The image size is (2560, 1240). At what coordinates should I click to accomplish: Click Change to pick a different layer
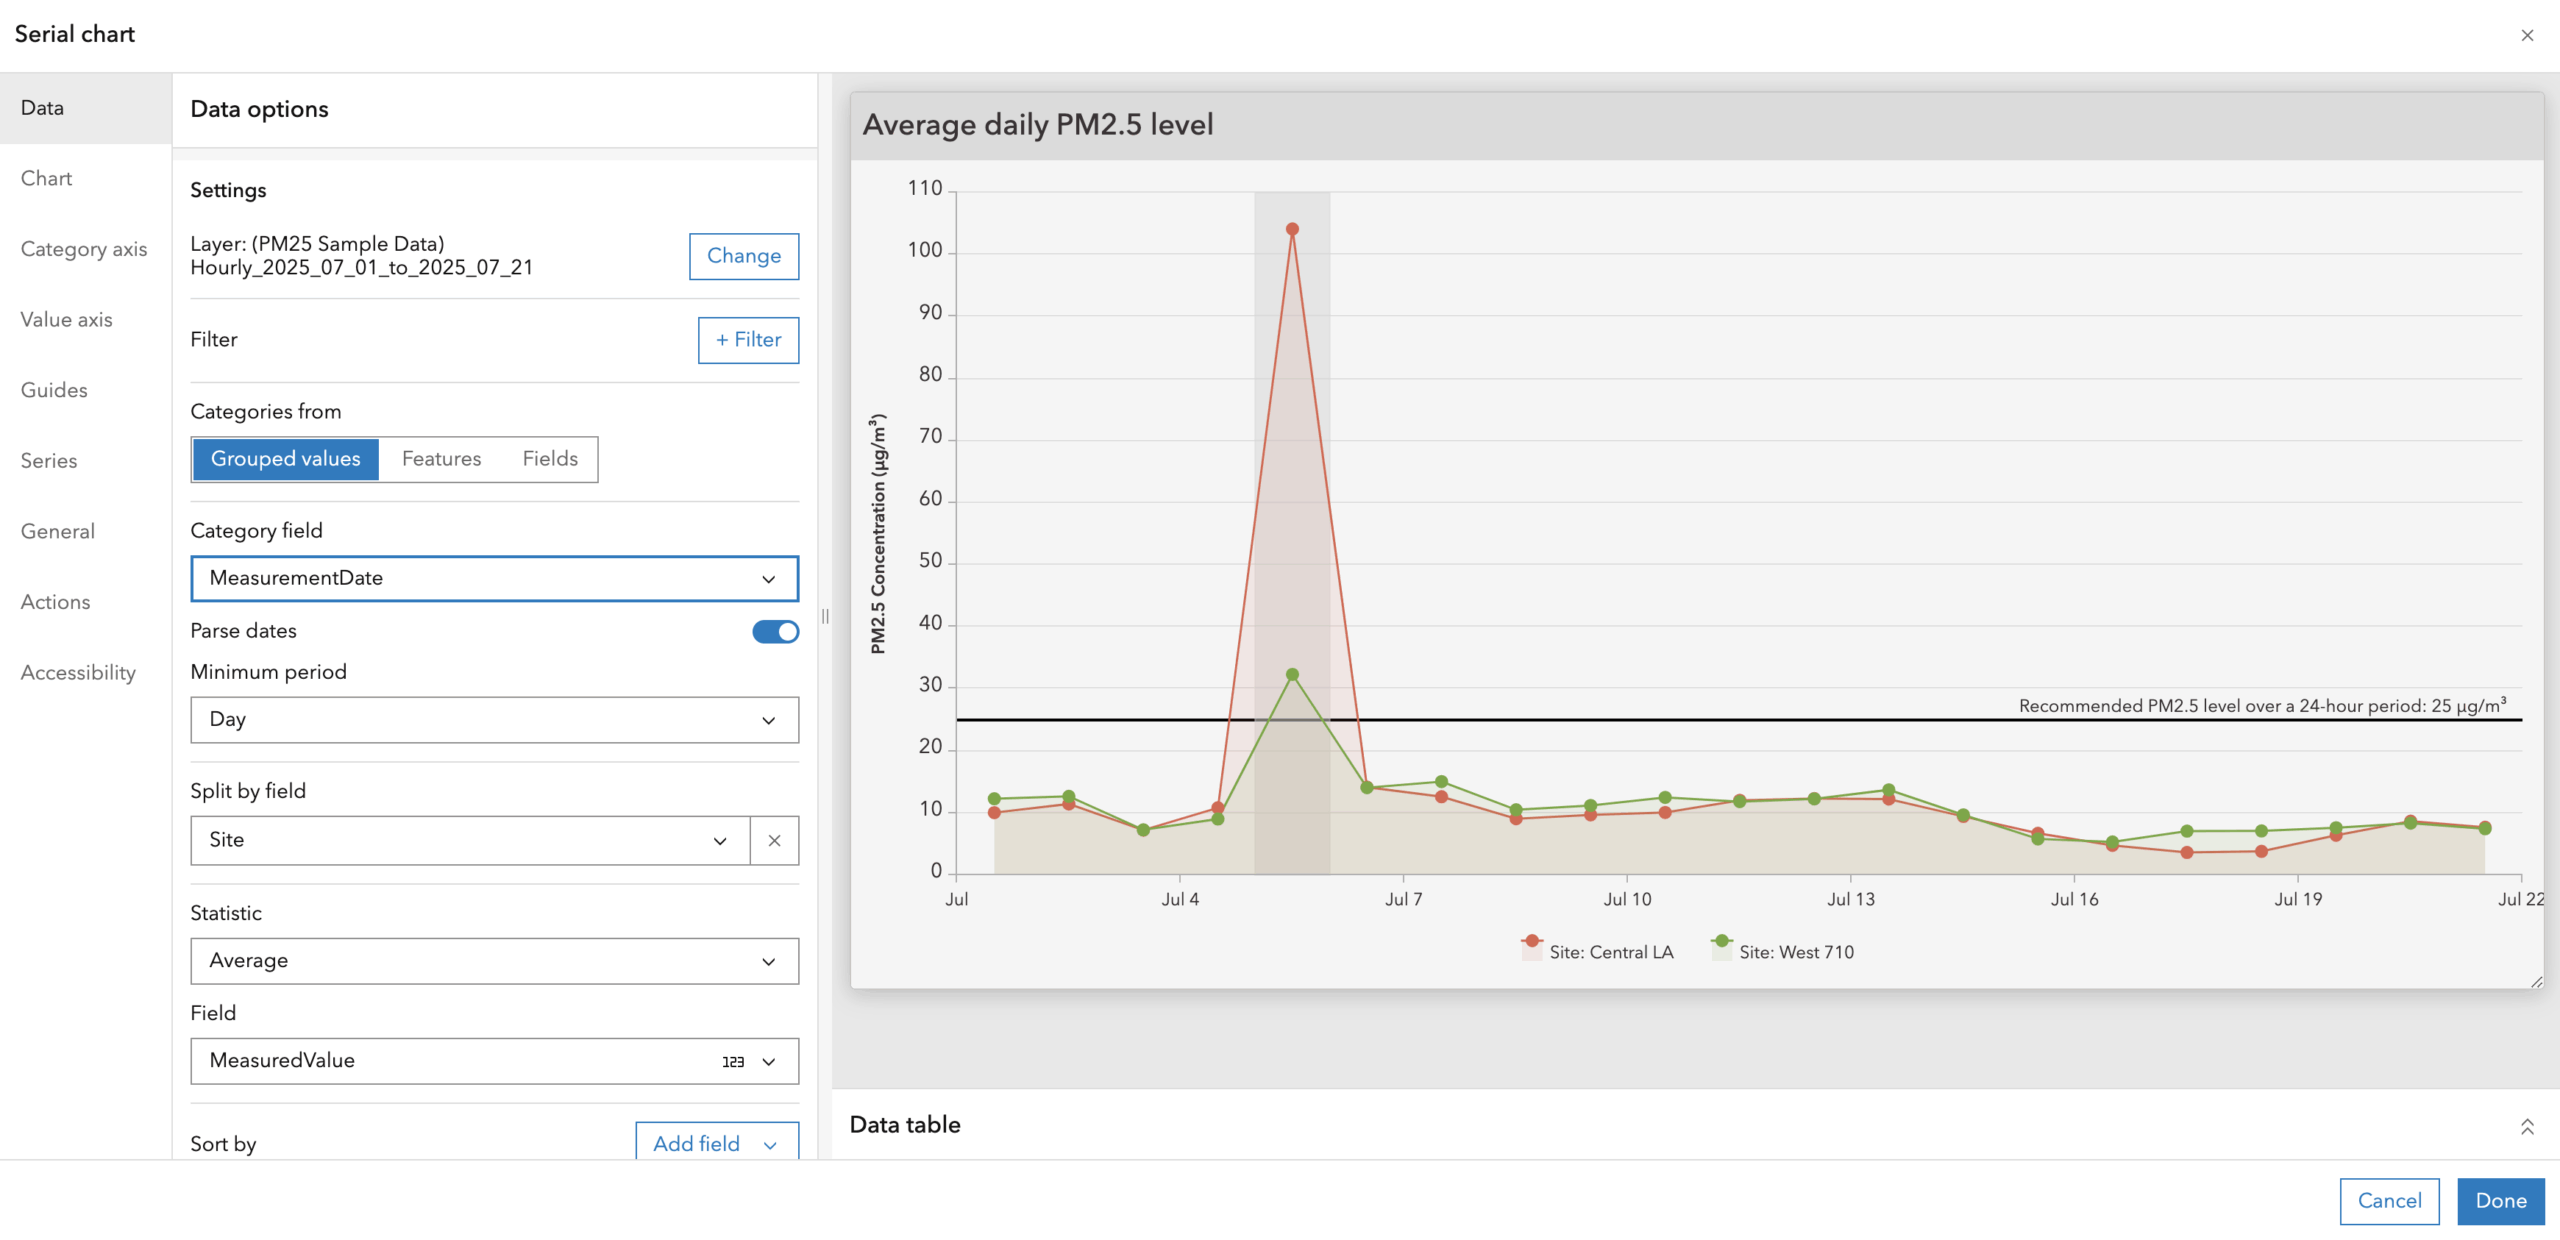point(743,256)
